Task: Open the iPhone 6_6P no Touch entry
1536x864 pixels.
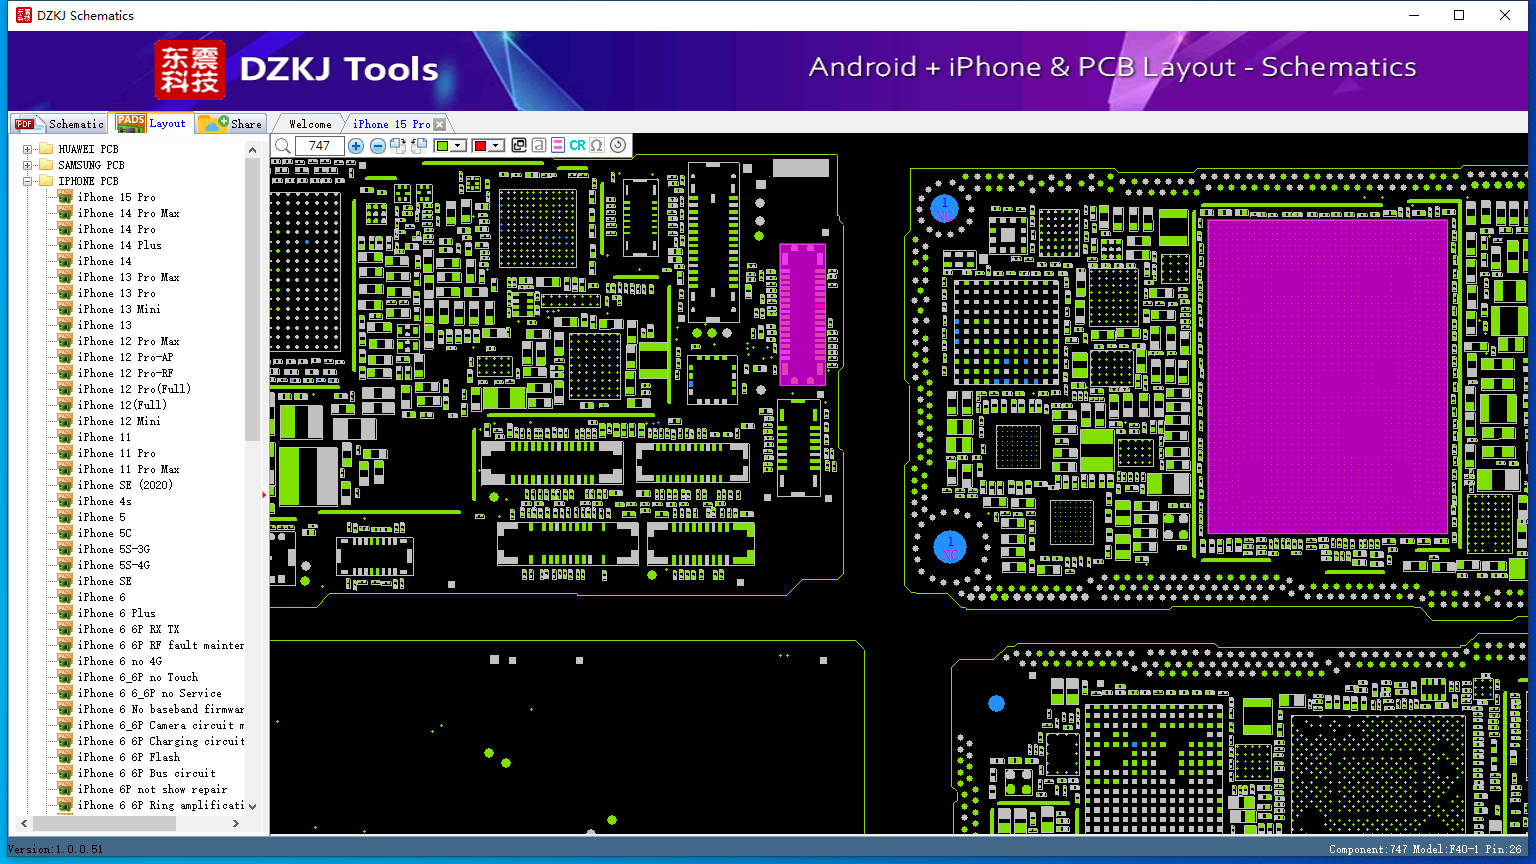Action: click(x=138, y=677)
